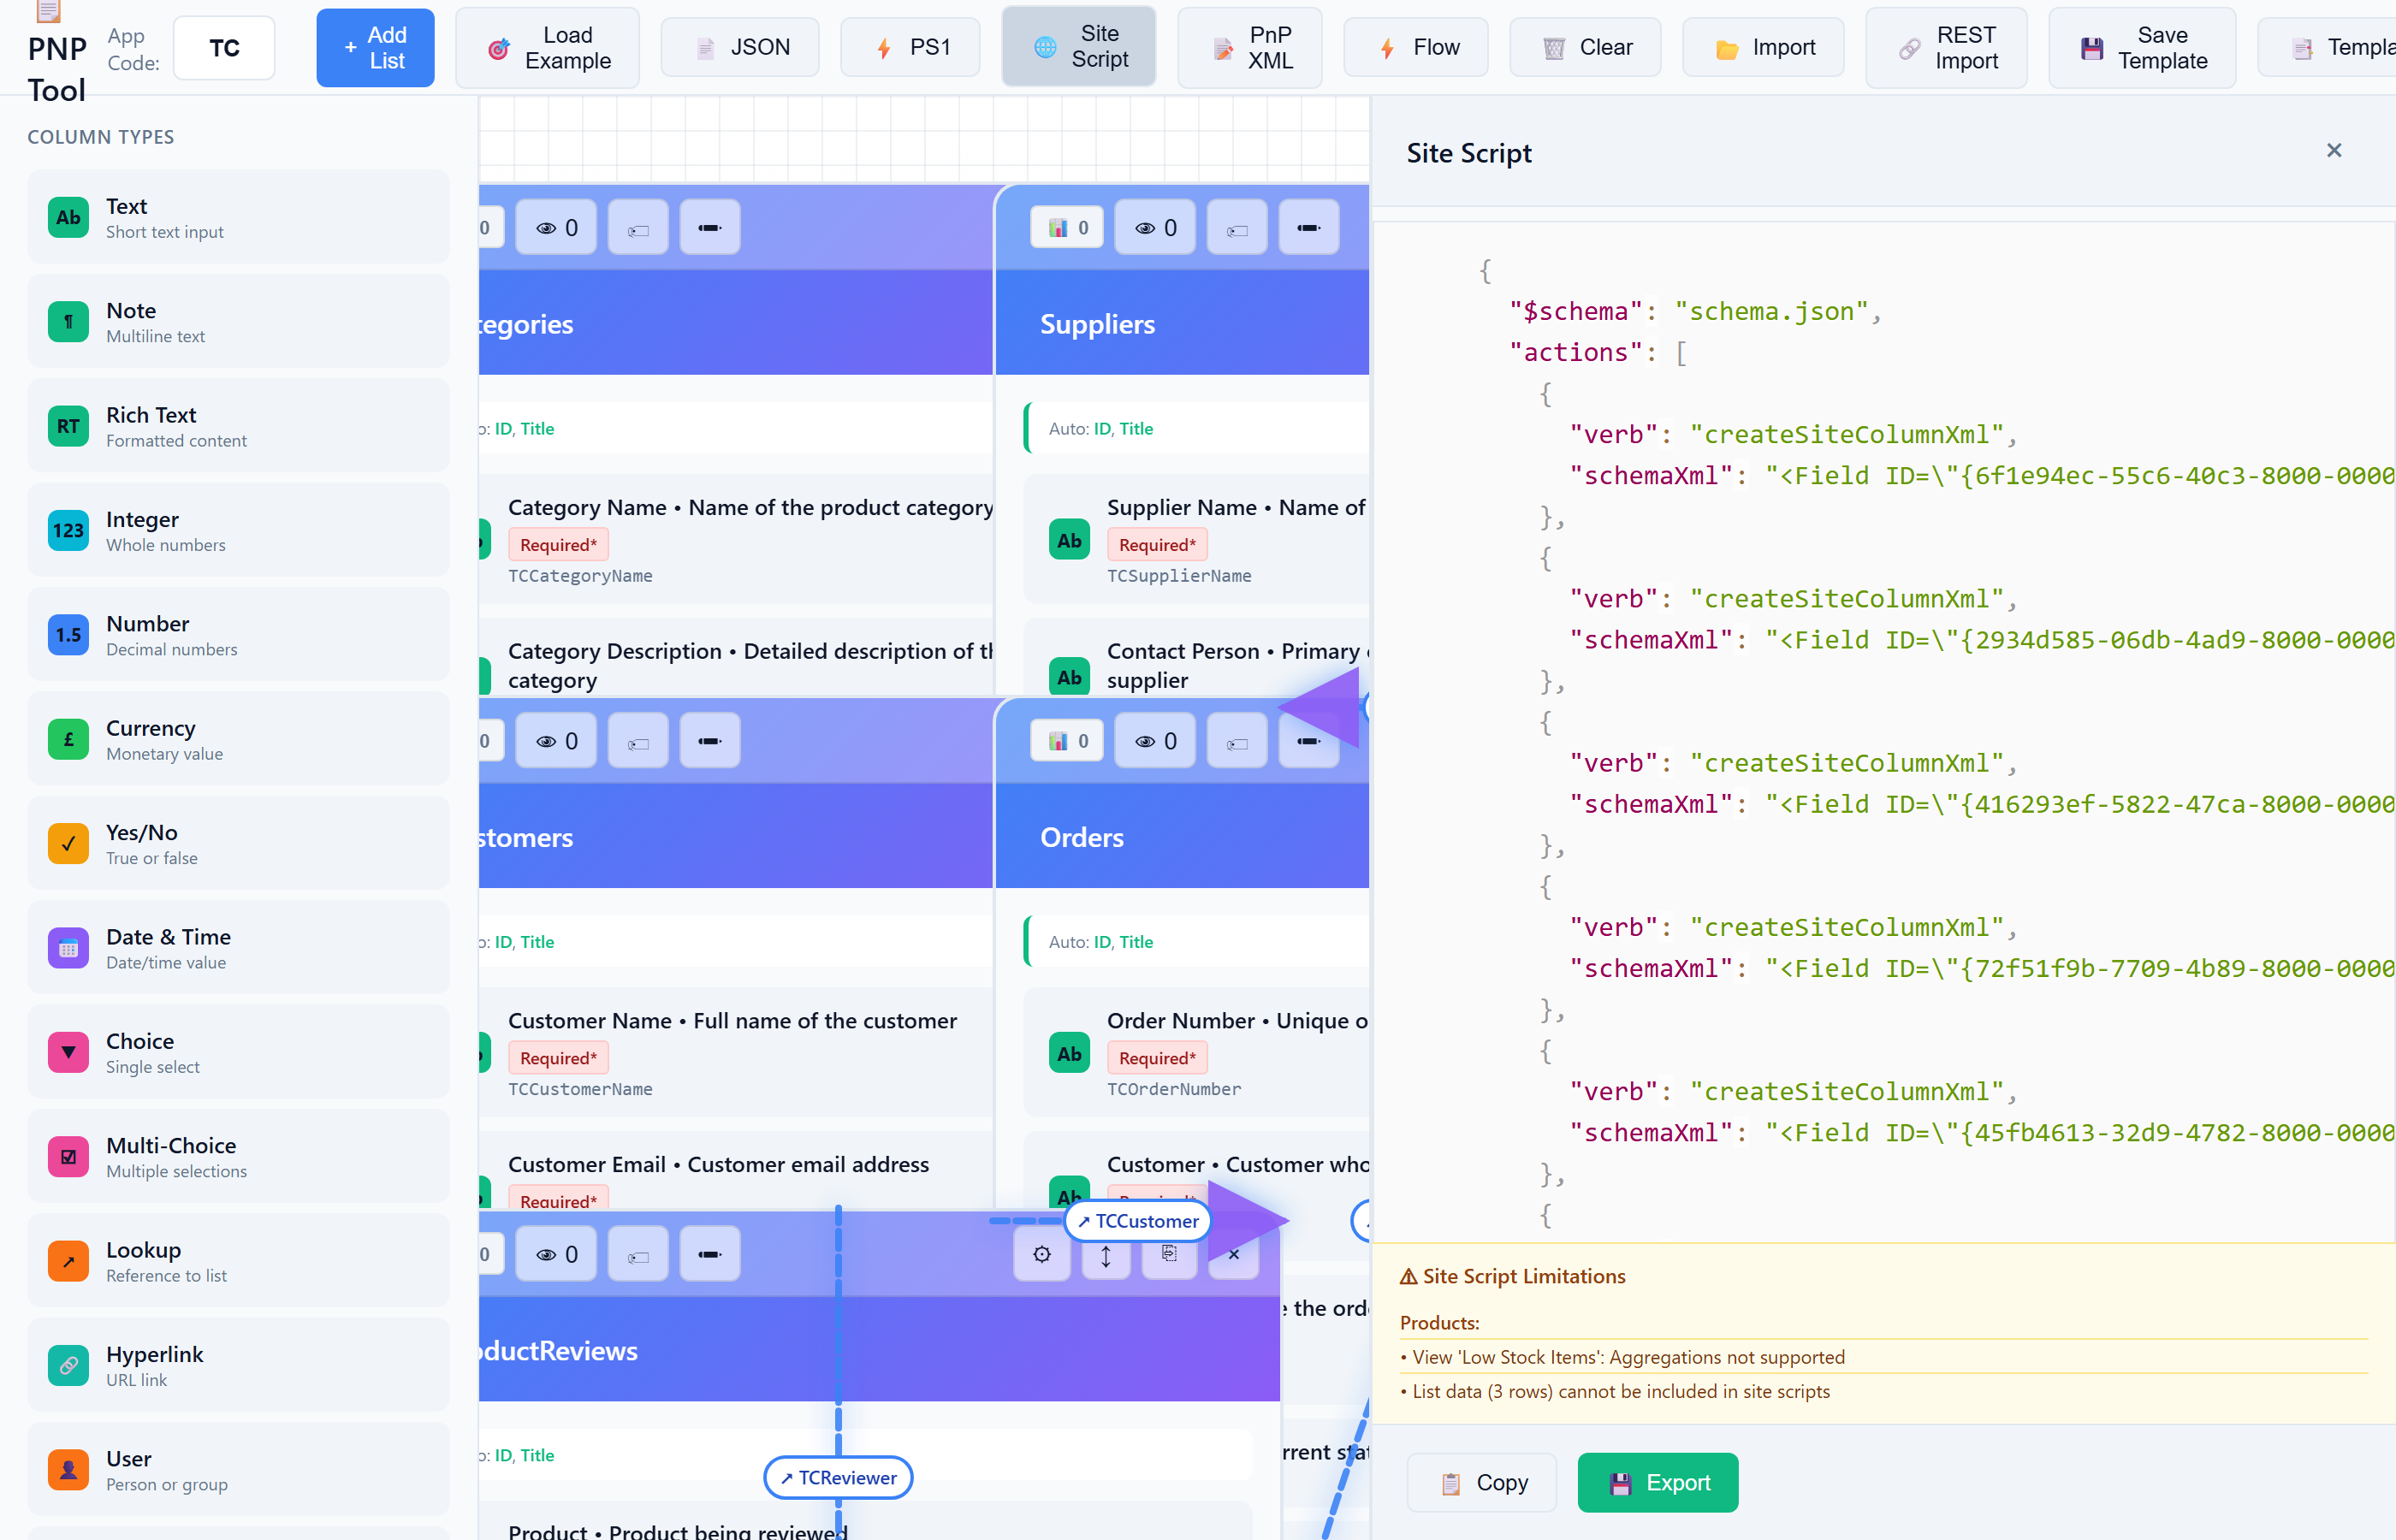Show views eye counter on Orders list

pyautogui.click(x=1155, y=741)
